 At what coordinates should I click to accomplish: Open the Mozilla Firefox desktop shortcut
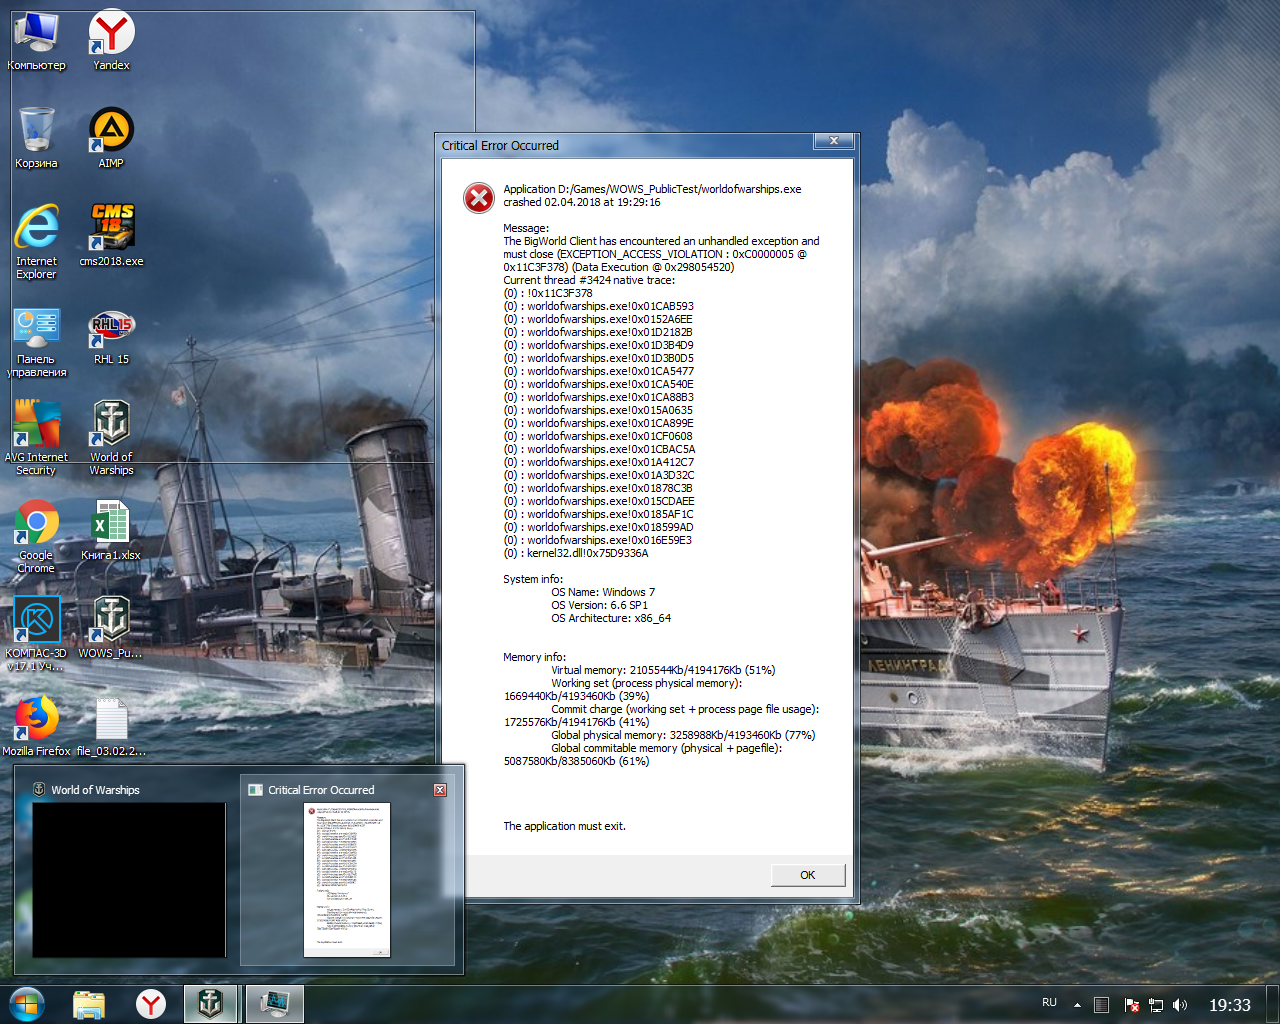37,719
